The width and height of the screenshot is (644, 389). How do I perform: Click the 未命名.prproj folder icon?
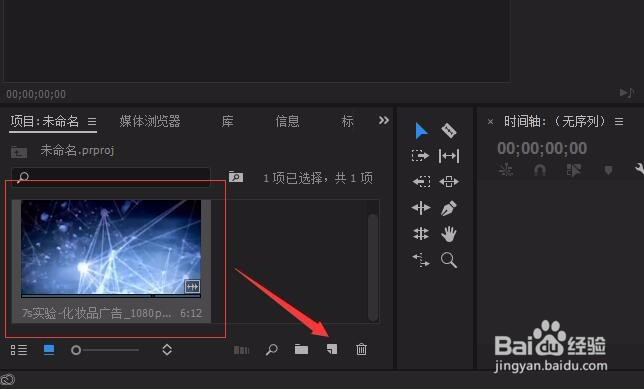click(x=19, y=152)
